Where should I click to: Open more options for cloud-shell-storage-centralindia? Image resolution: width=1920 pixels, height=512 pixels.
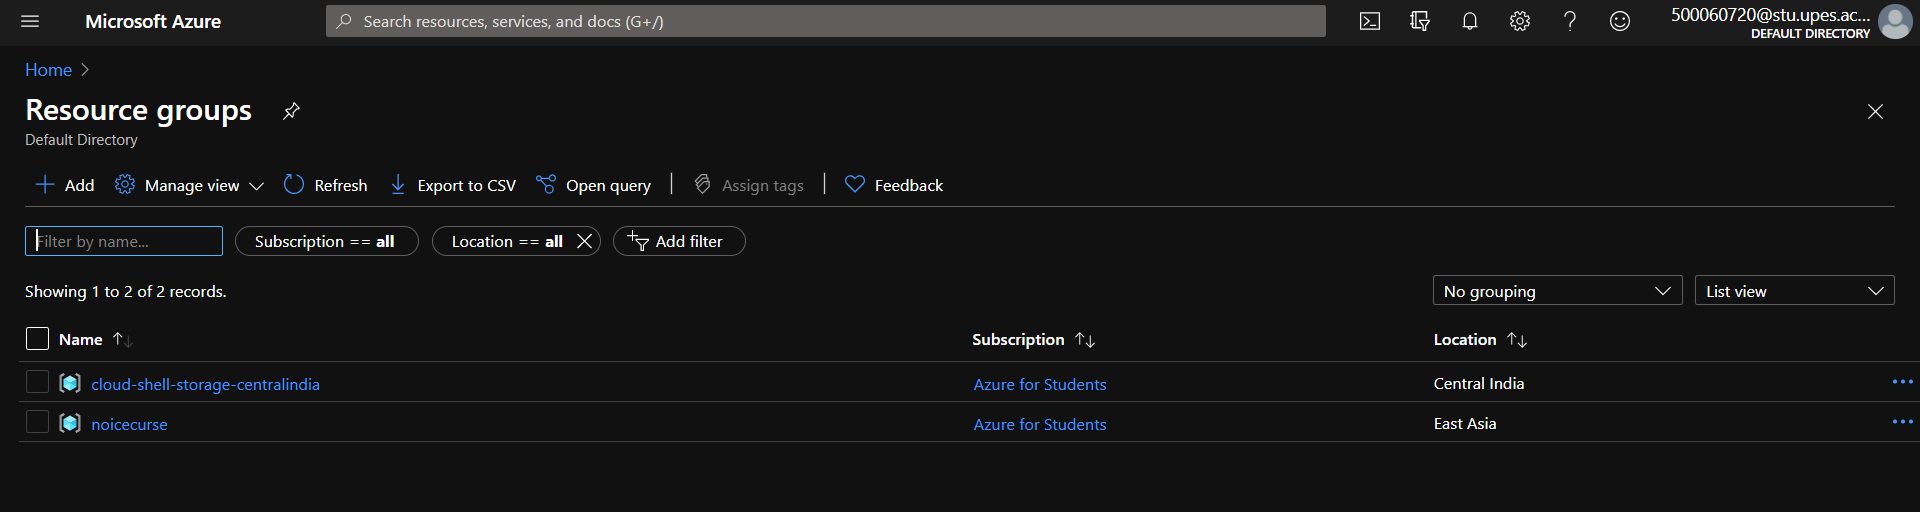coord(1902,382)
